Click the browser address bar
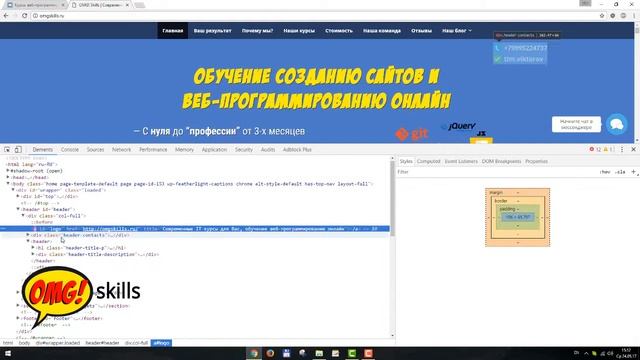 click(314, 16)
